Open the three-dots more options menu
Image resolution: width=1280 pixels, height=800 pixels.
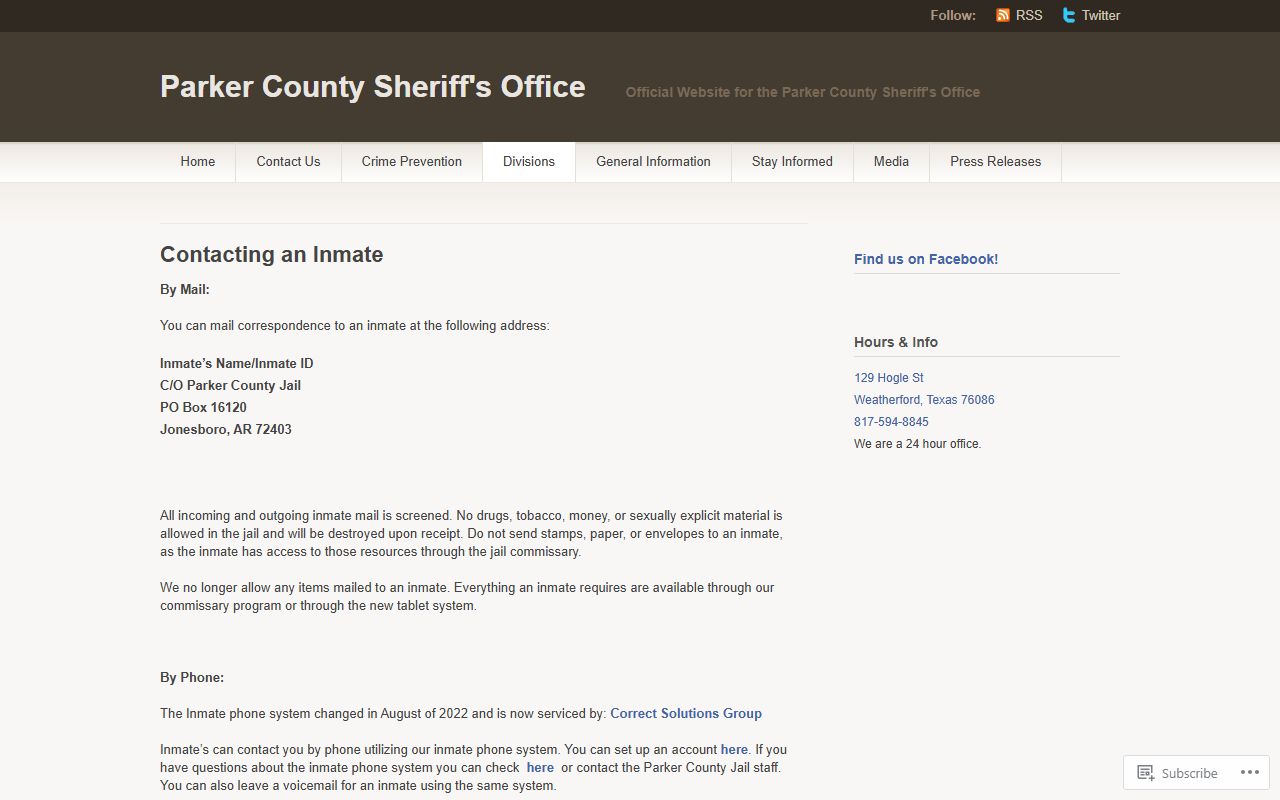[x=1250, y=772]
